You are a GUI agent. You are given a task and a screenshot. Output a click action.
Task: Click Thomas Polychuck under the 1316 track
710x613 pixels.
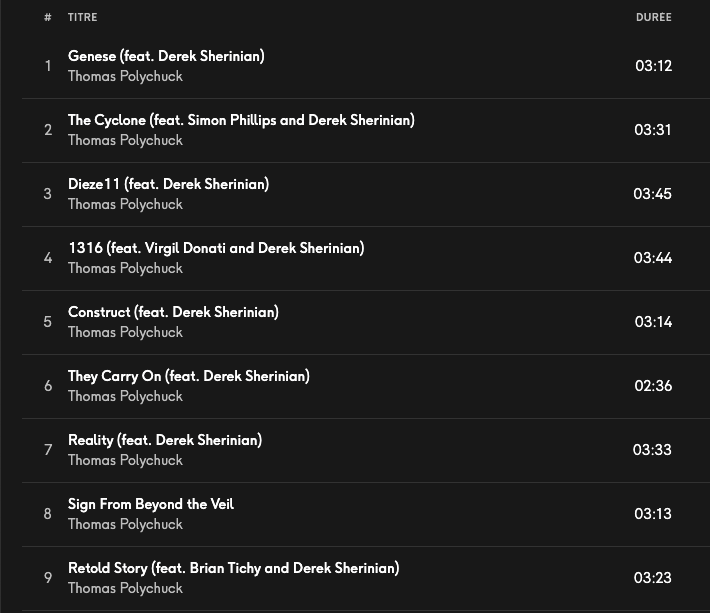pos(125,268)
